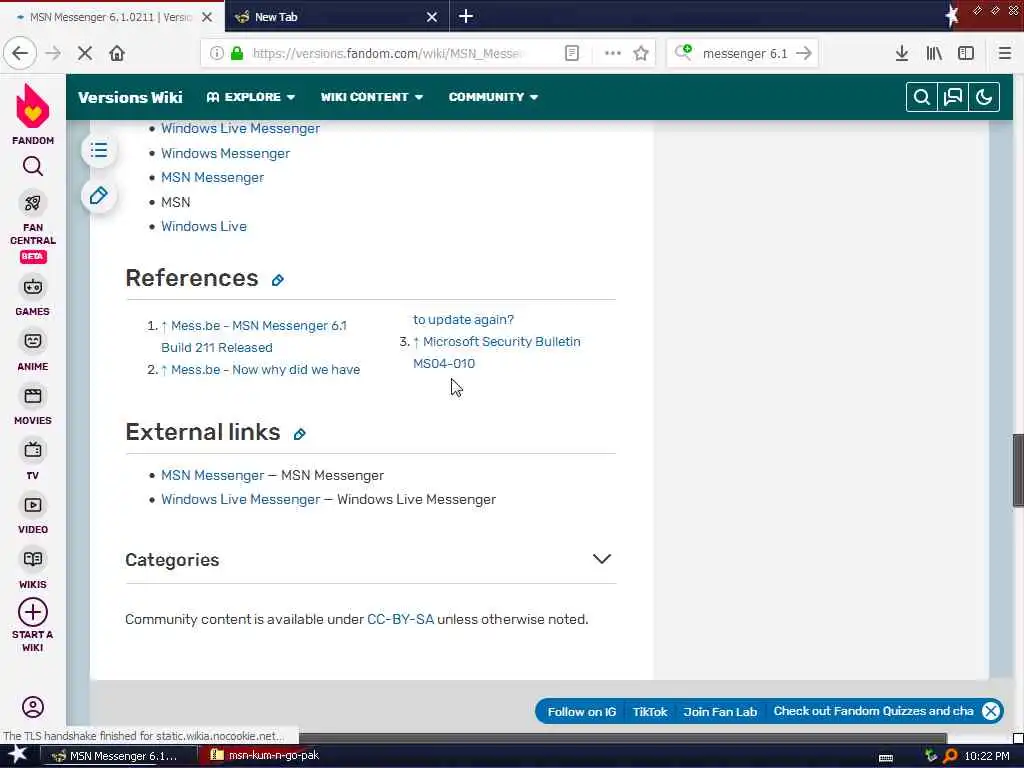1024x768 pixels.
Task: Open Anime section in Fandom sidebar
Action: click(33, 351)
